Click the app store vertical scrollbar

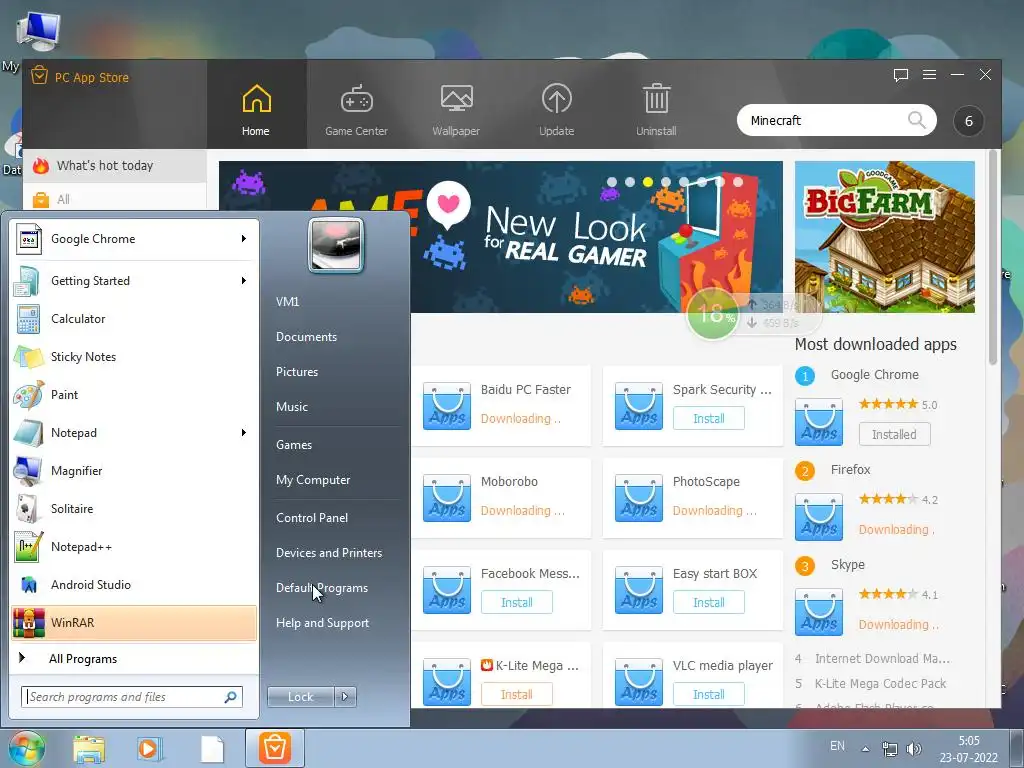(x=993, y=257)
